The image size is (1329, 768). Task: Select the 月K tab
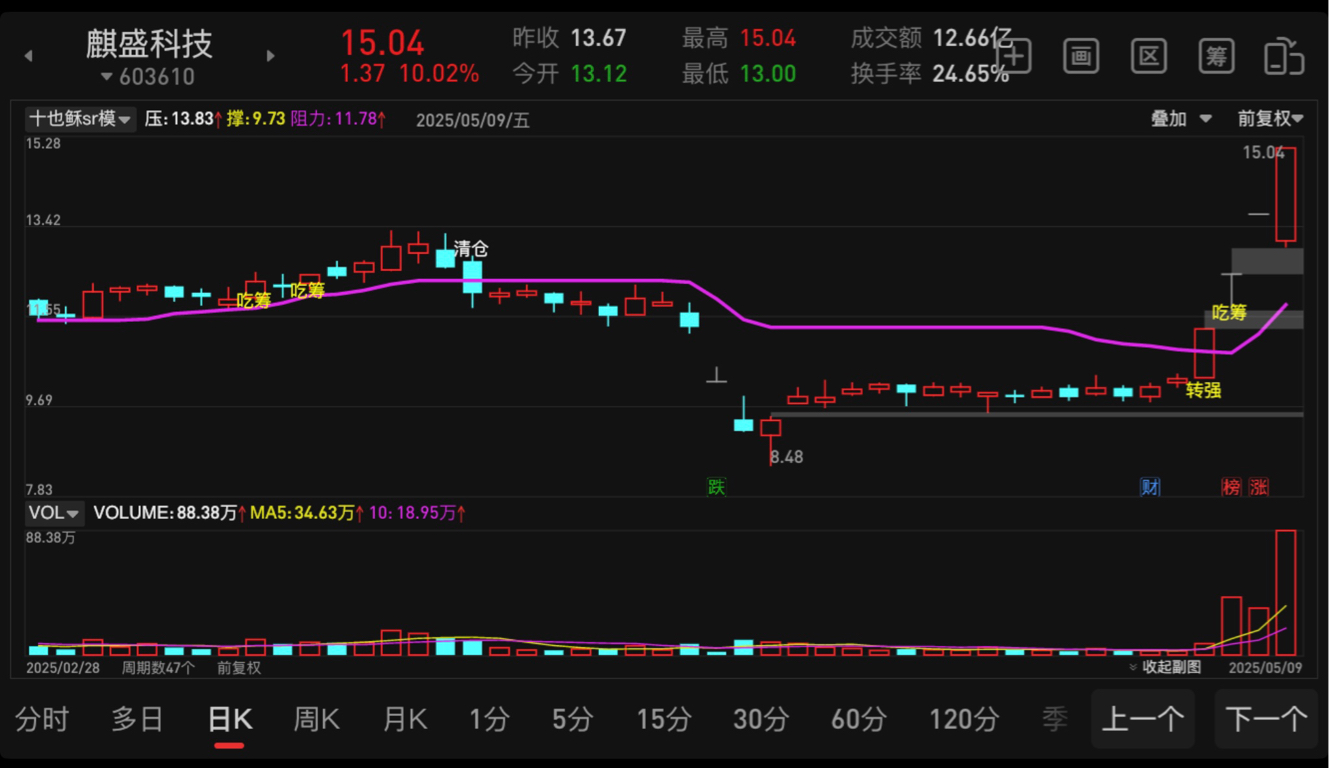pyautogui.click(x=405, y=718)
